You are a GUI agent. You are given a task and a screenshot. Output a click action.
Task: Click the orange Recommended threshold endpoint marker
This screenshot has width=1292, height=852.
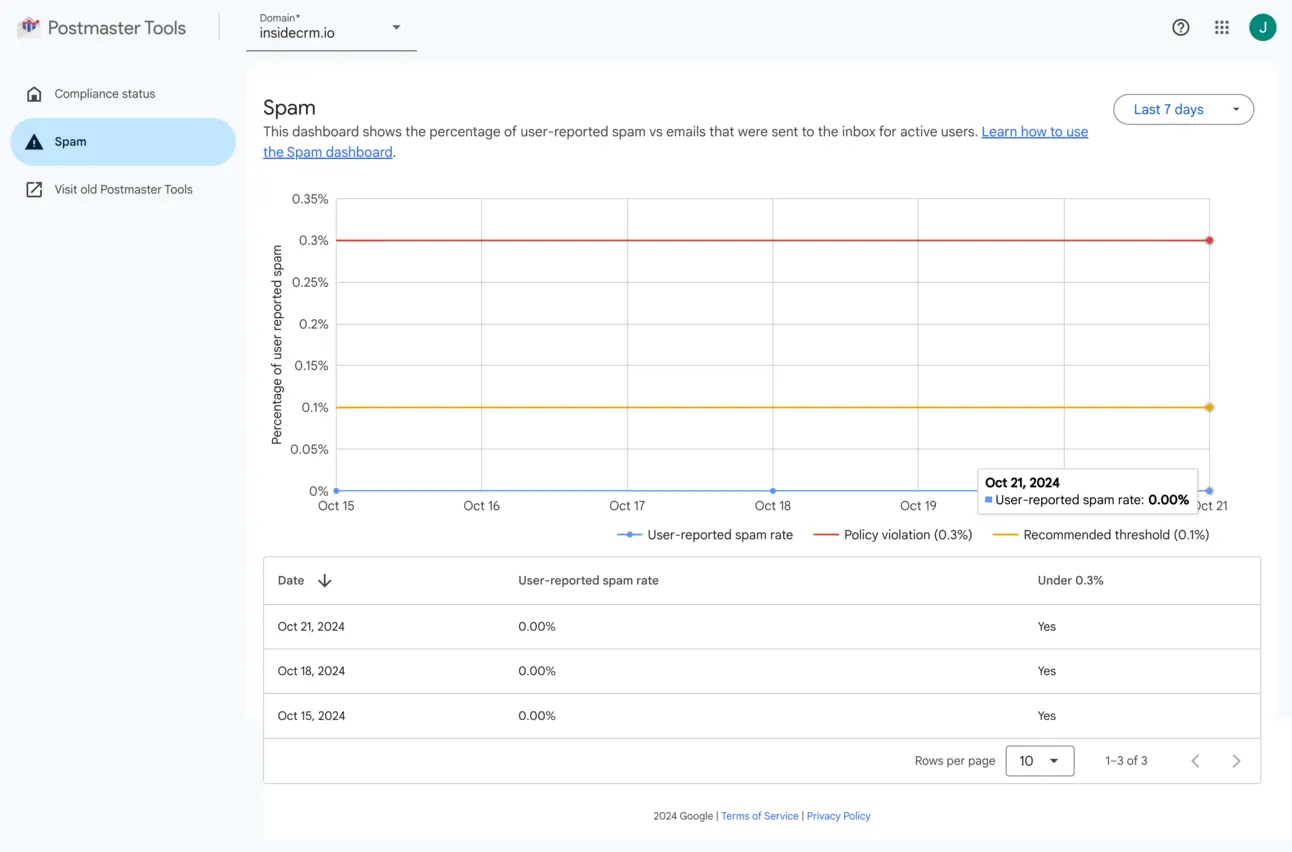coord(1209,407)
